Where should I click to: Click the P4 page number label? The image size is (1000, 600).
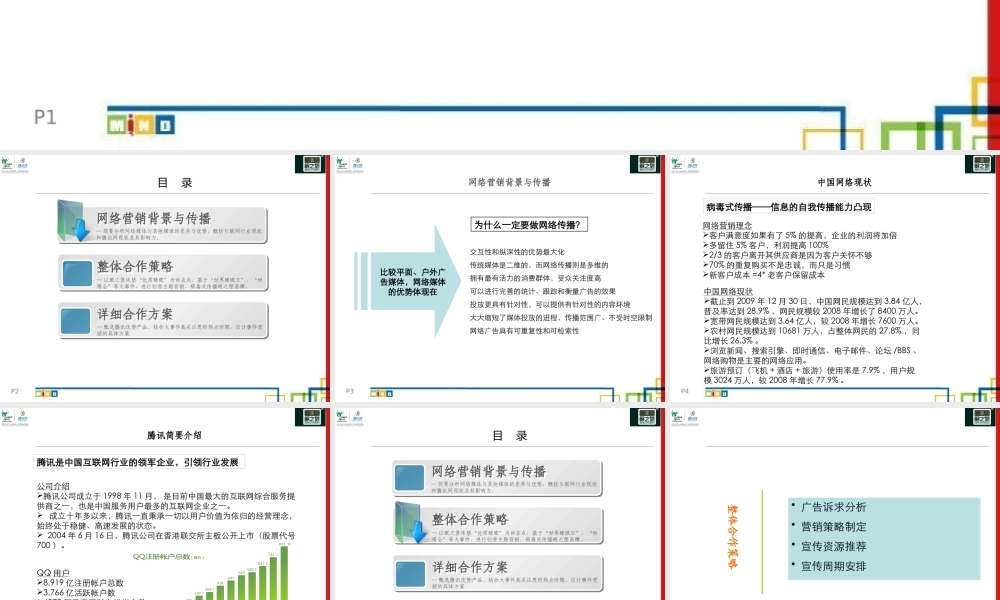pyautogui.click(x=685, y=391)
